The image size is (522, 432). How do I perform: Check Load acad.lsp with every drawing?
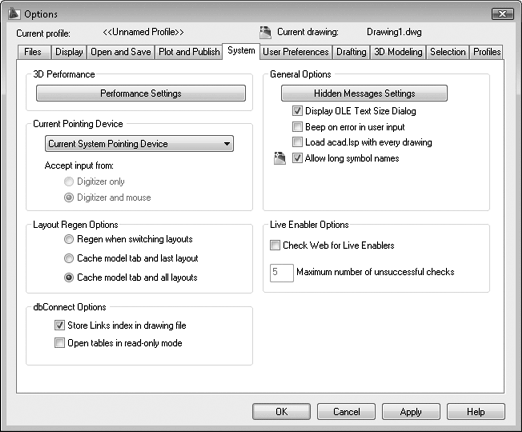click(x=297, y=142)
